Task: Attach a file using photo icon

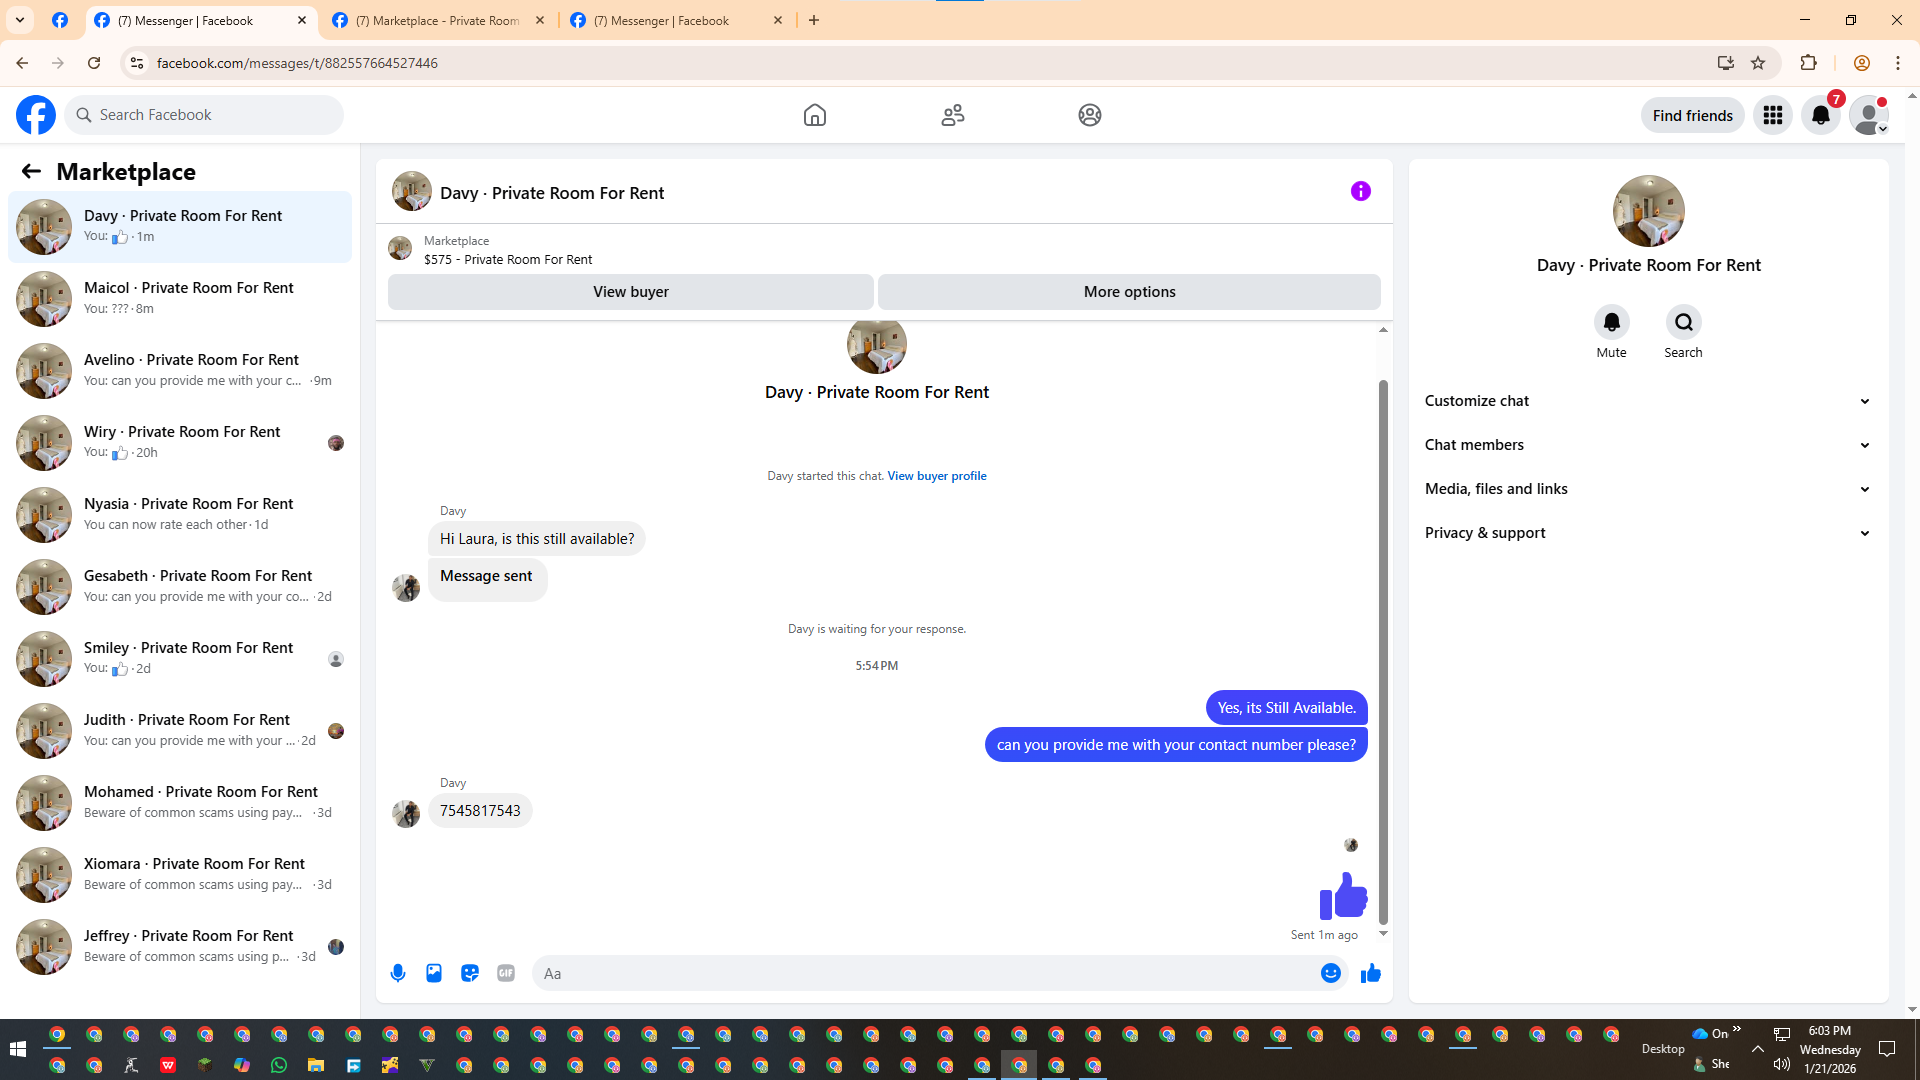Action: (434, 973)
